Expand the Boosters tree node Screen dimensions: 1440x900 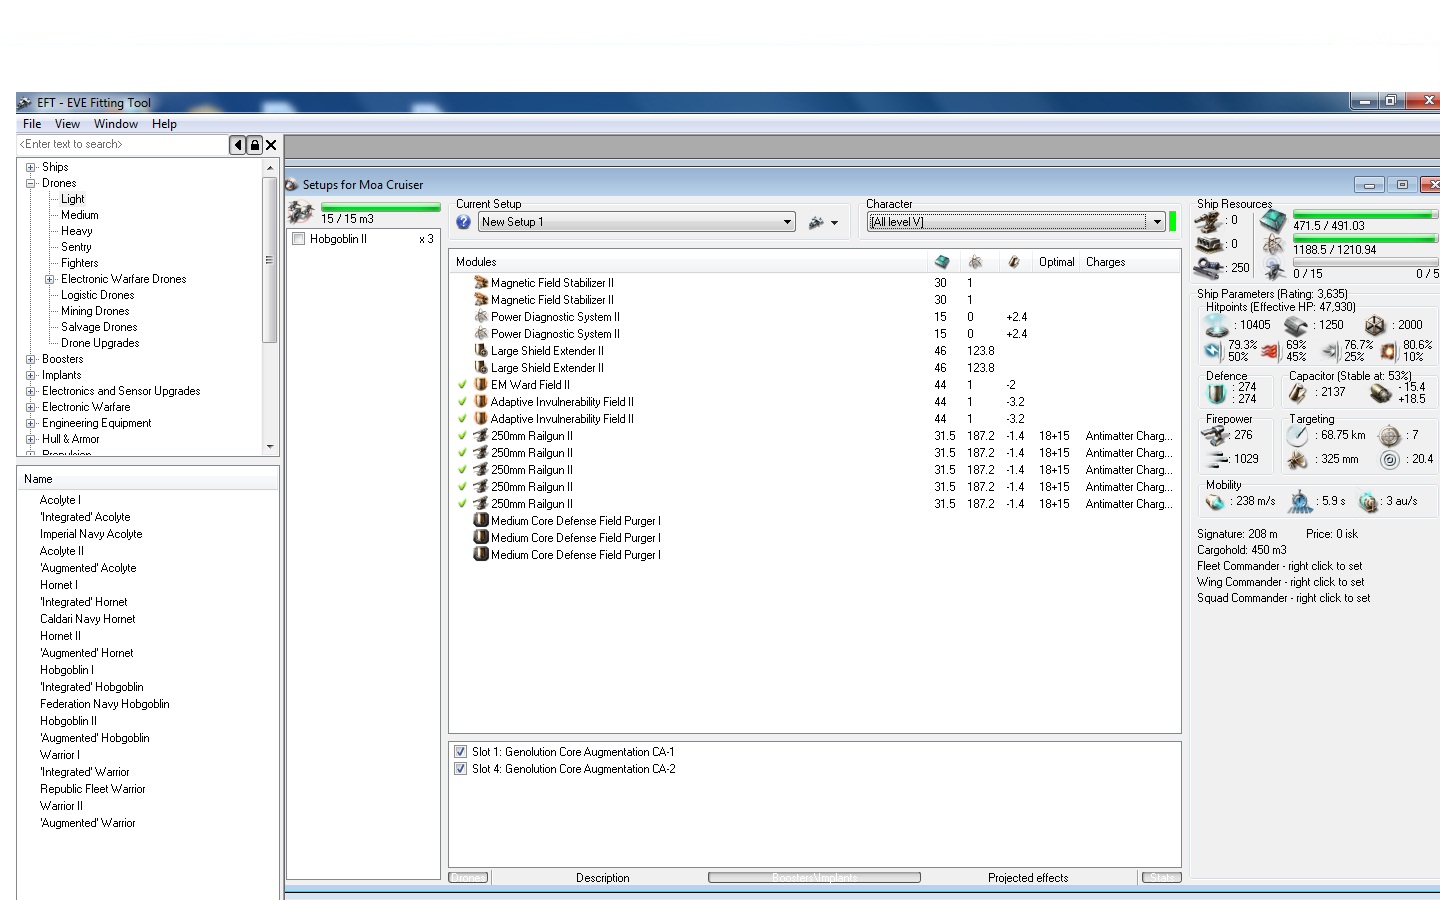pos(30,359)
